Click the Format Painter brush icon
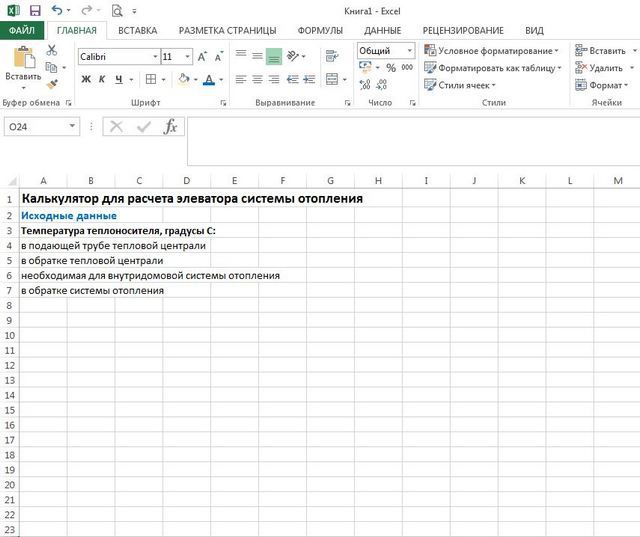 51,84
